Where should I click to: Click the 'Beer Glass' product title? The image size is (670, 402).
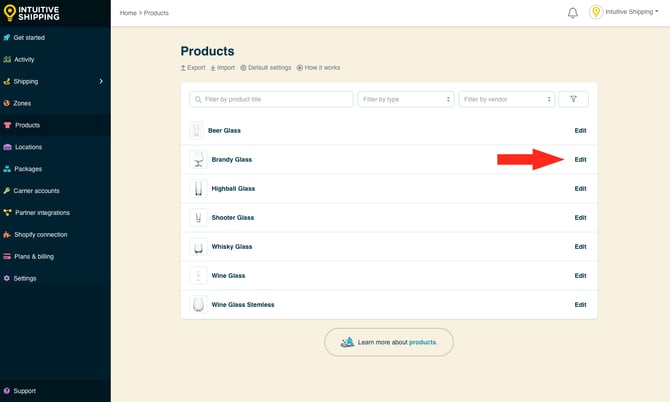click(x=224, y=130)
